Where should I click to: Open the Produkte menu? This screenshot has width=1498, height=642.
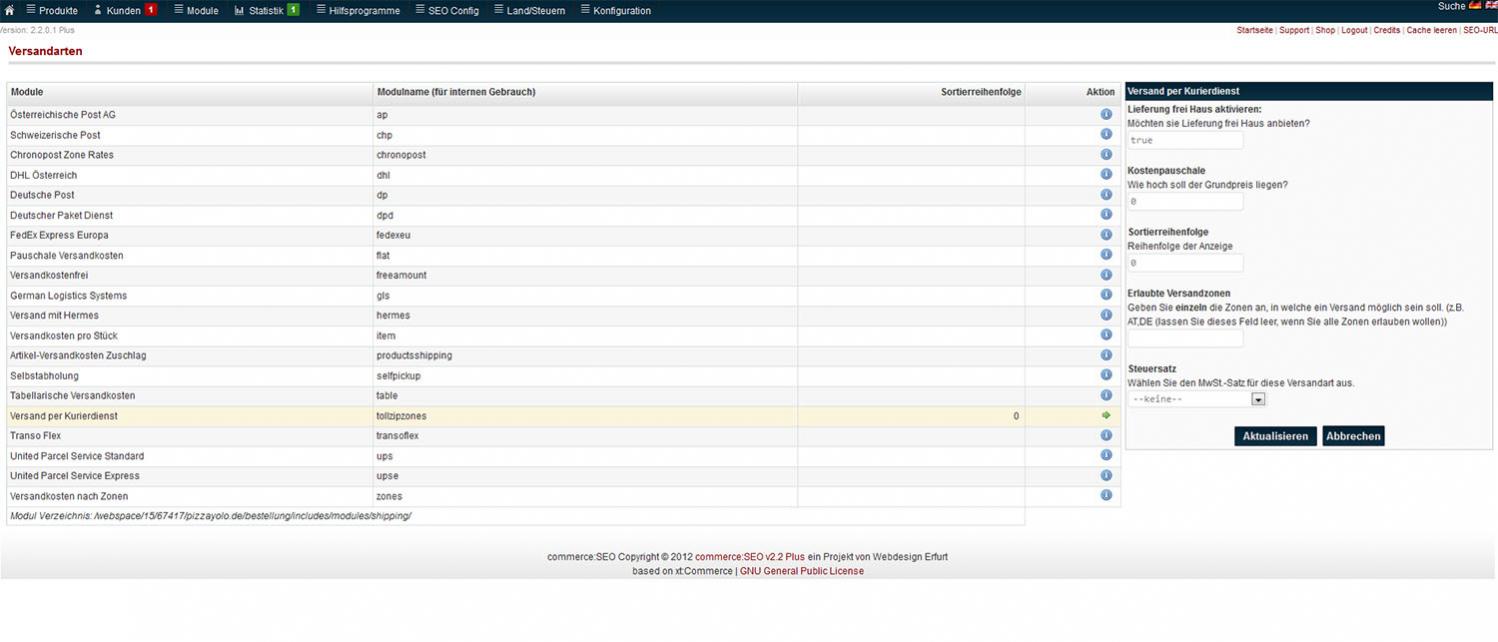pyautogui.click(x=52, y=11)
